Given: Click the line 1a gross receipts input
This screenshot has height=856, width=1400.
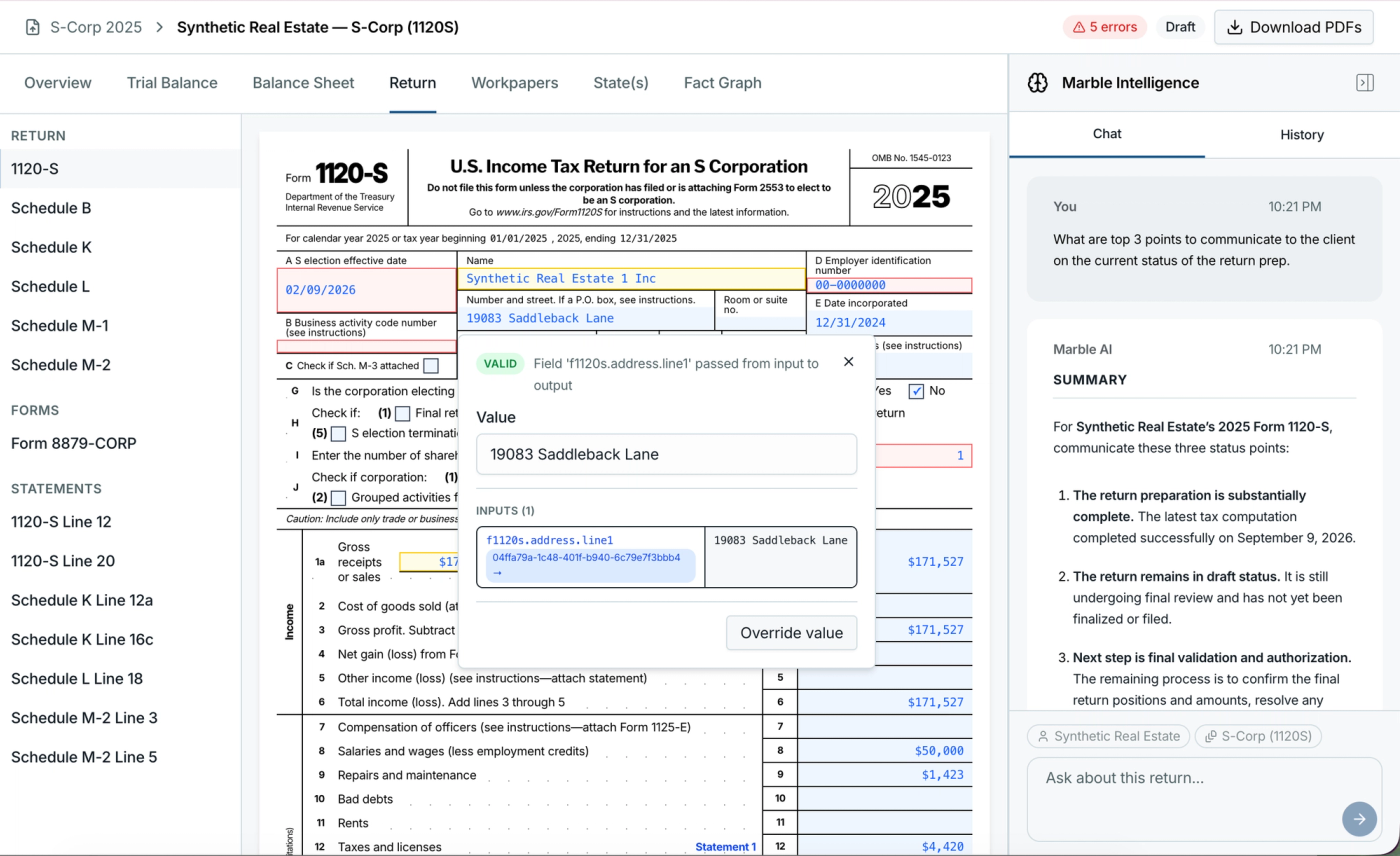Looking at the screenshot, I should [429, 562].
